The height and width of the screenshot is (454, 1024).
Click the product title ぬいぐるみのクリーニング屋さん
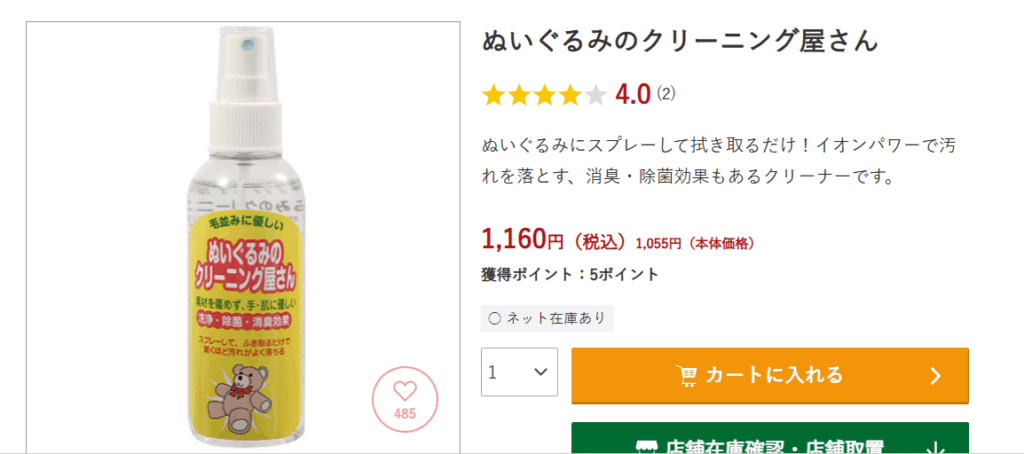(680, 41)
